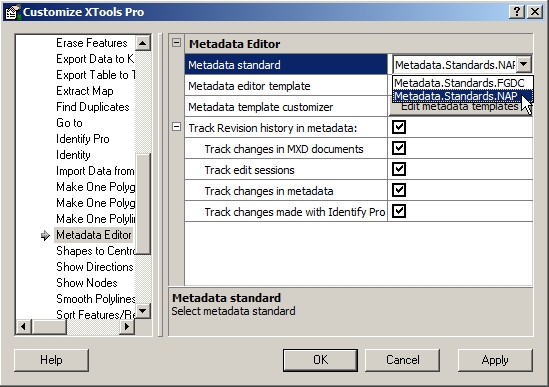Select Identify Pro in the tool list
This screenshot has width=549, height=387.
point(83,139)
